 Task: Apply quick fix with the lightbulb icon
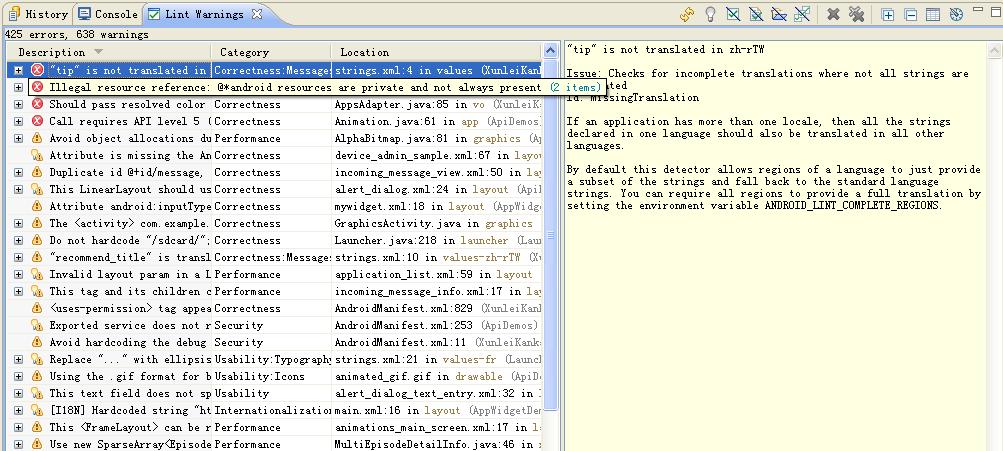709,14
